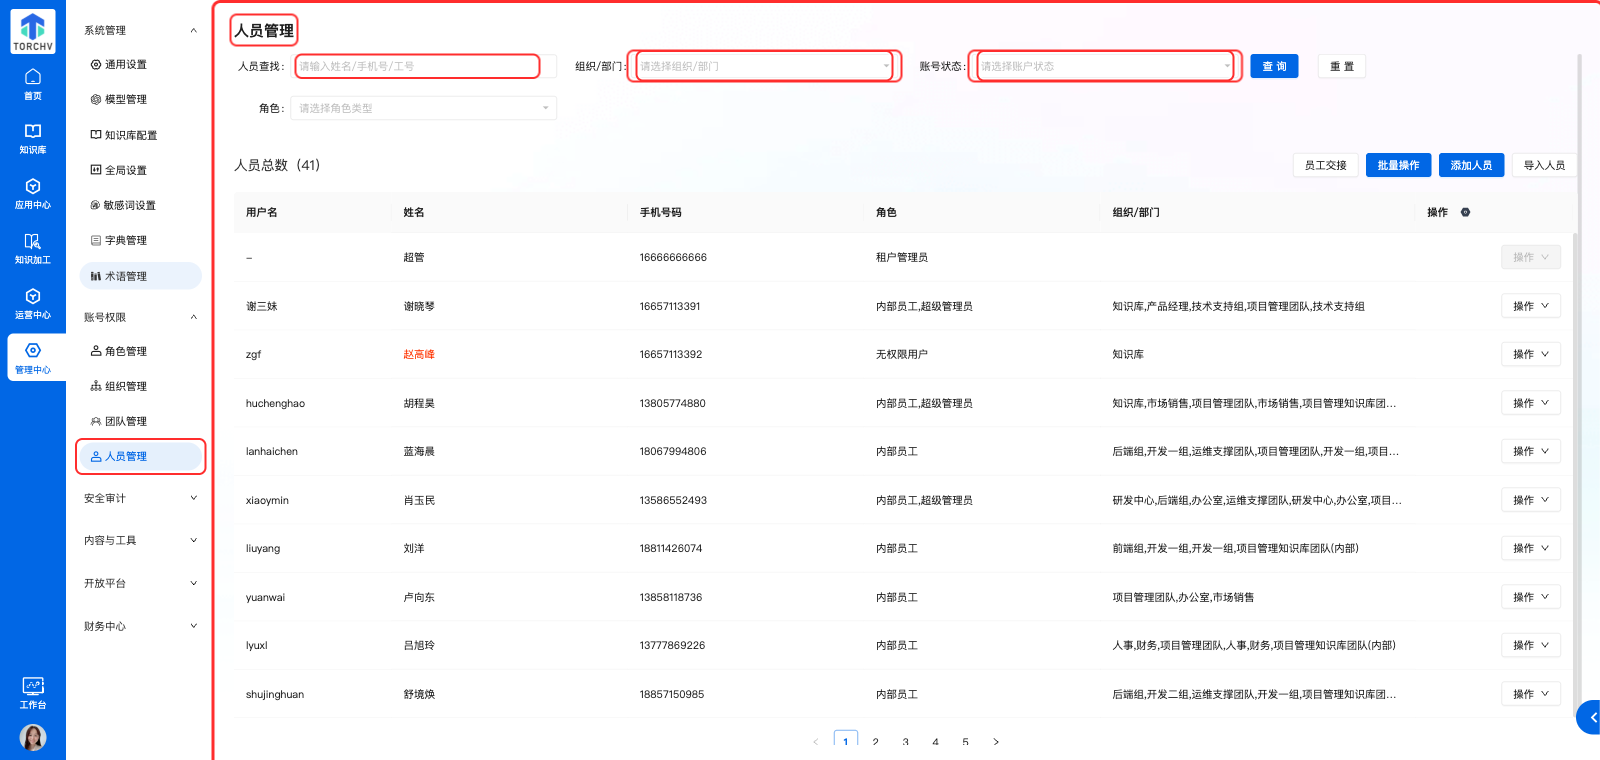Viewport: 1600px width, 760px height.
Task: Open 操作 dropdown for 谢晓琴 row
Action: click(1530, 306)
